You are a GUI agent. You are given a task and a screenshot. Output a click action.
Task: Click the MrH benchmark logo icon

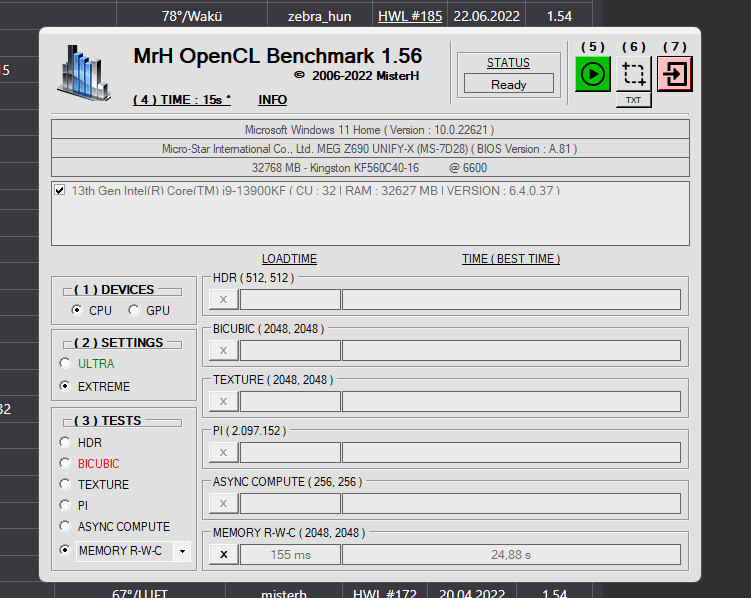coord(84,73)
